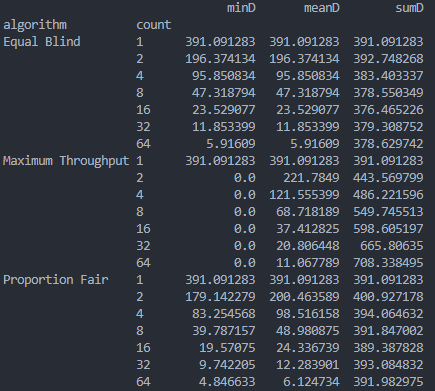Select value 68.718189 in meanD
Image resolution: width=435 pixels, height=391 pixels.
point(308,212)
